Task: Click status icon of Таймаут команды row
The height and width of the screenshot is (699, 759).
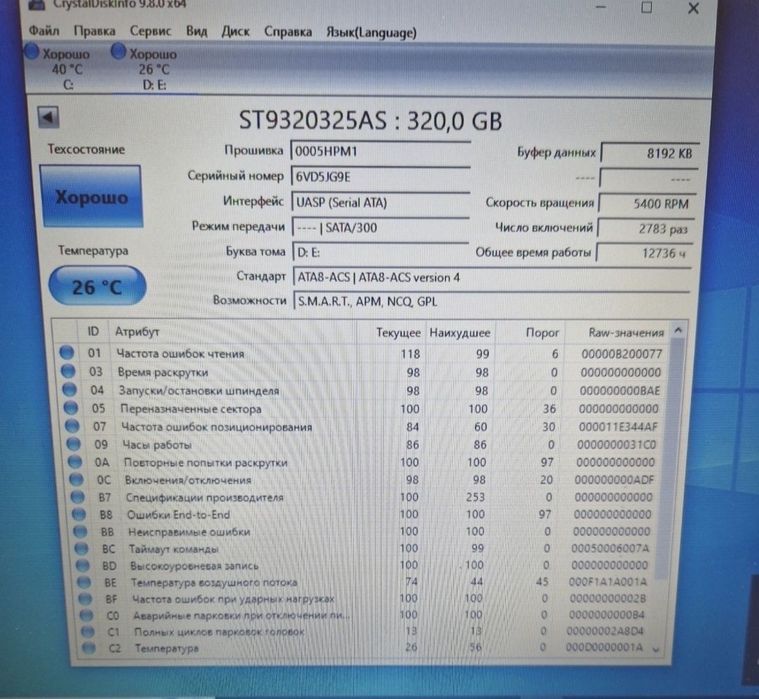Action: point(81,548)
